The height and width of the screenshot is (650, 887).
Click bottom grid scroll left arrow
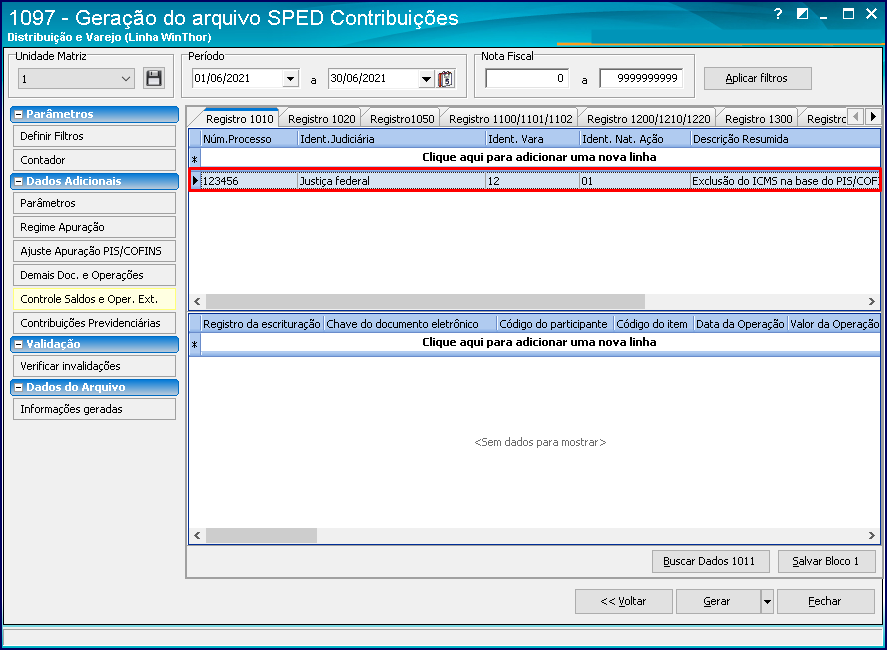pyautogui.click(x=197, y=535)
